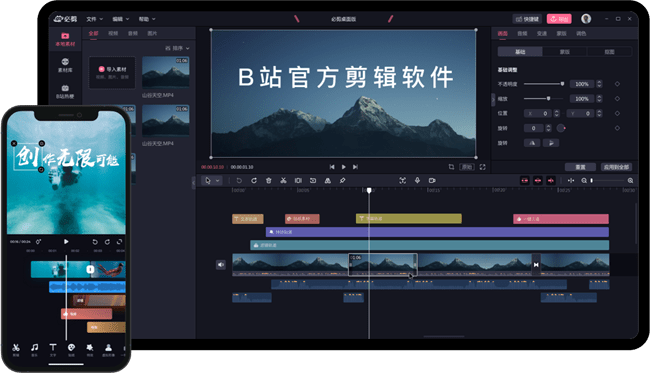The image size is (650, 374).
Task: Open the 素材库 material library sidebar icon
Action: pyautogui.click(x=65, y=66)
